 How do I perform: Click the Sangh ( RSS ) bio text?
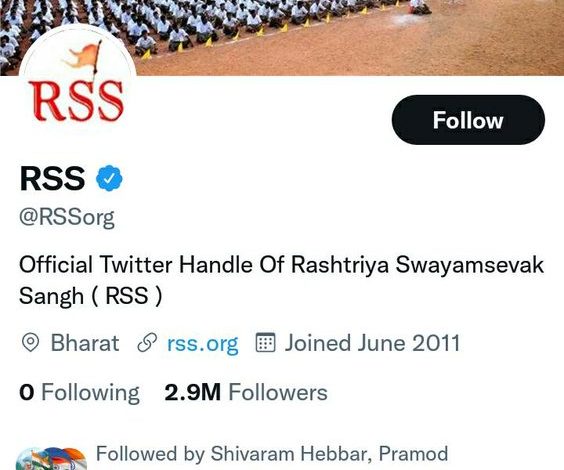[90, 296]
